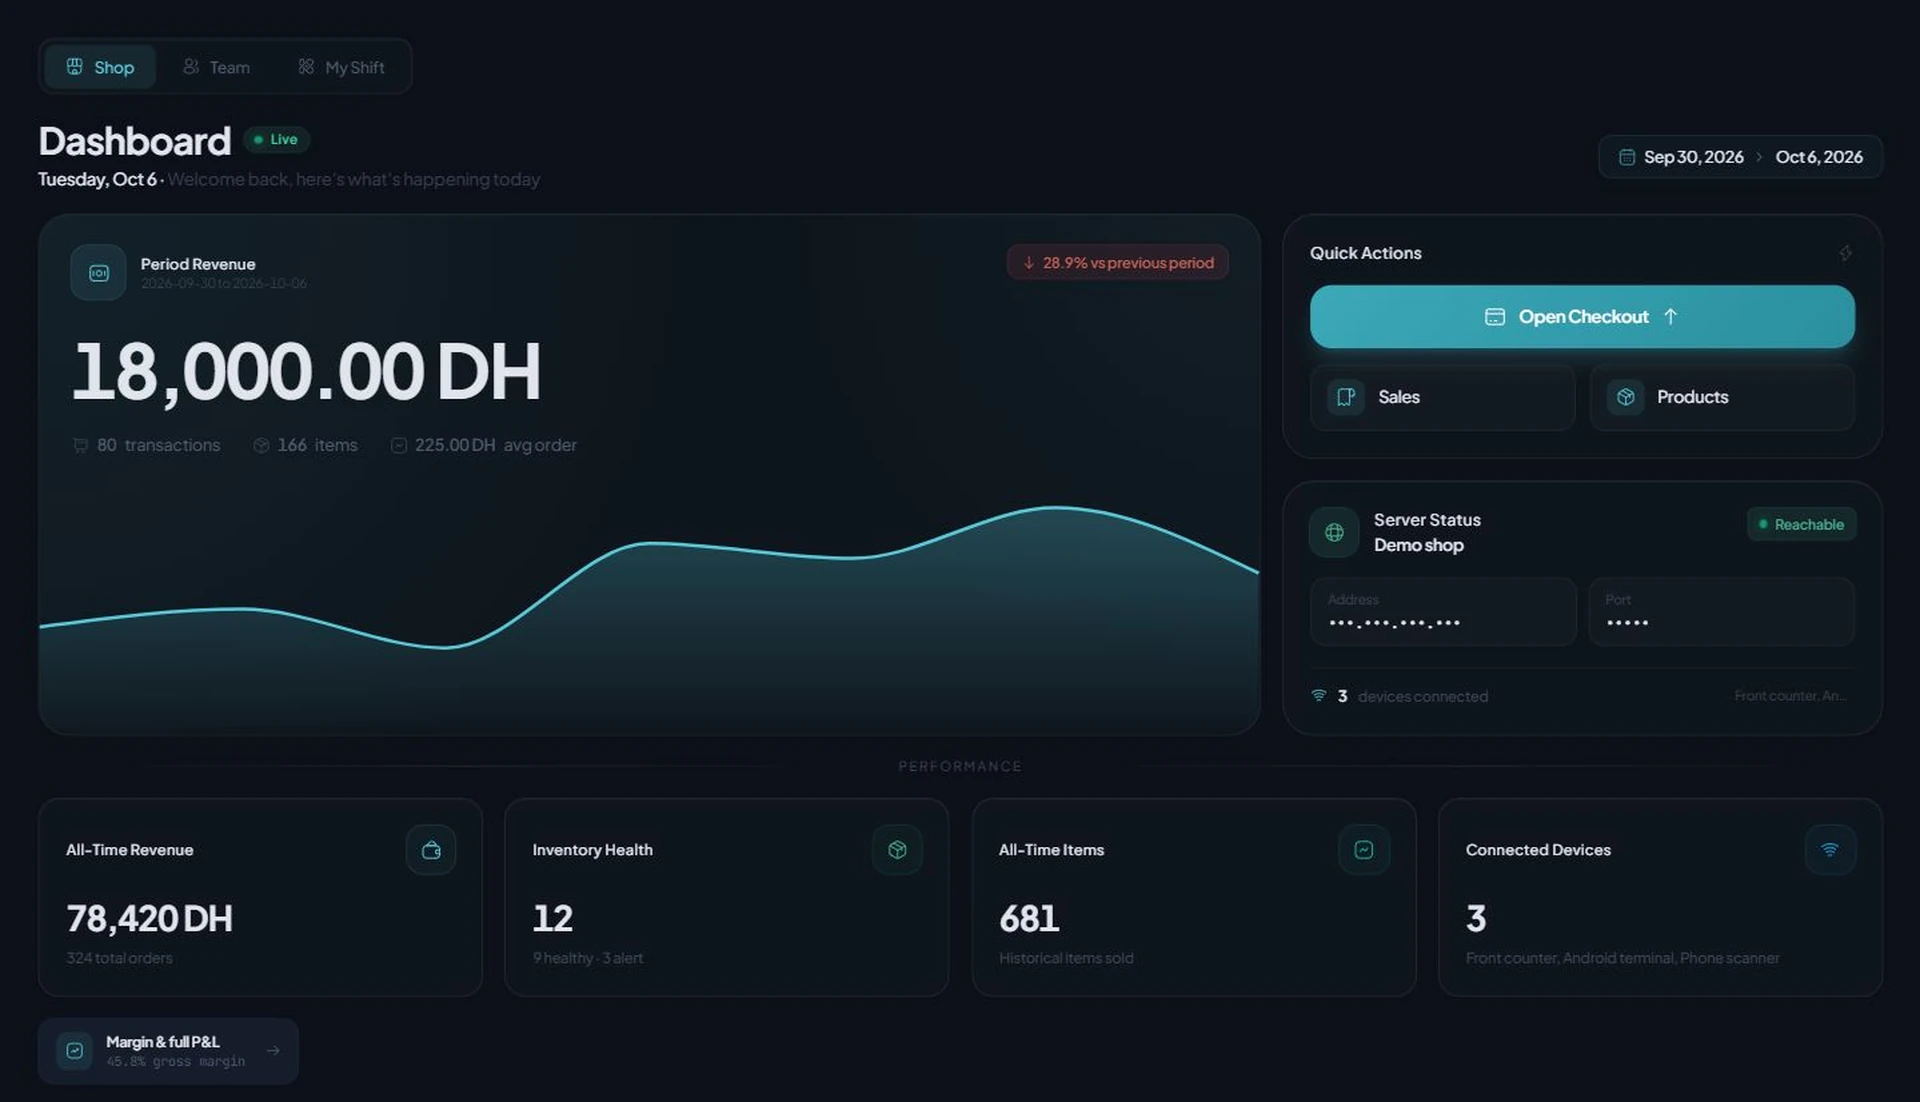
Task: Click the Front counter, Android terminal, Phone scanner text
Action: coord(1622,958)
